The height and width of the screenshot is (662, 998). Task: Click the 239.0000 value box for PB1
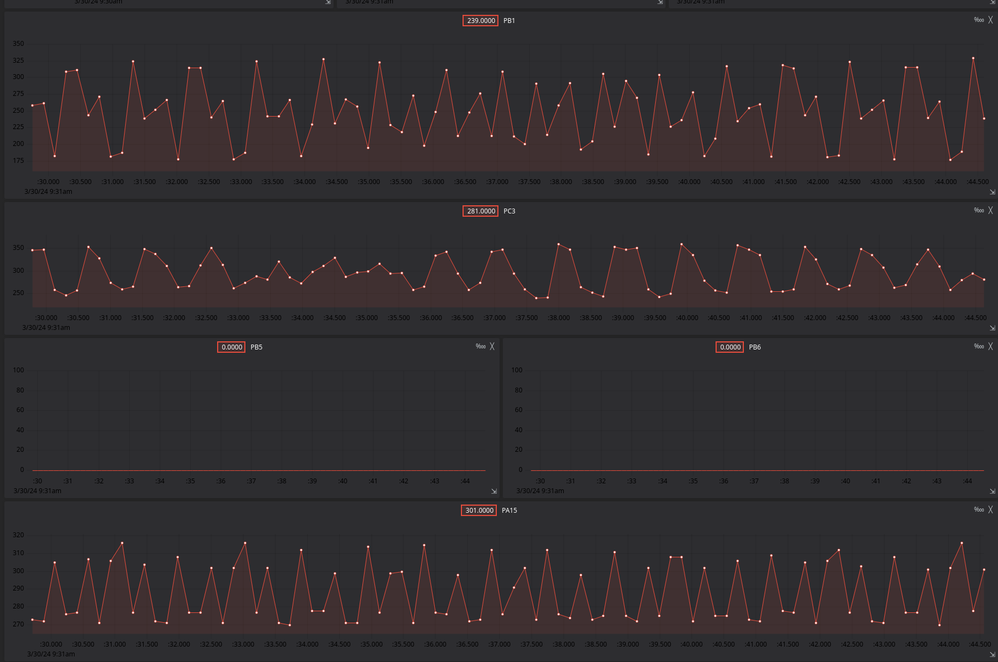tap(481, 20)
